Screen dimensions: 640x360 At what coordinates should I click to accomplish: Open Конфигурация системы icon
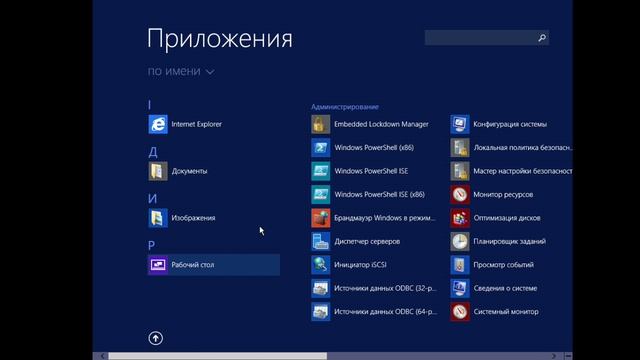(460, 124)
